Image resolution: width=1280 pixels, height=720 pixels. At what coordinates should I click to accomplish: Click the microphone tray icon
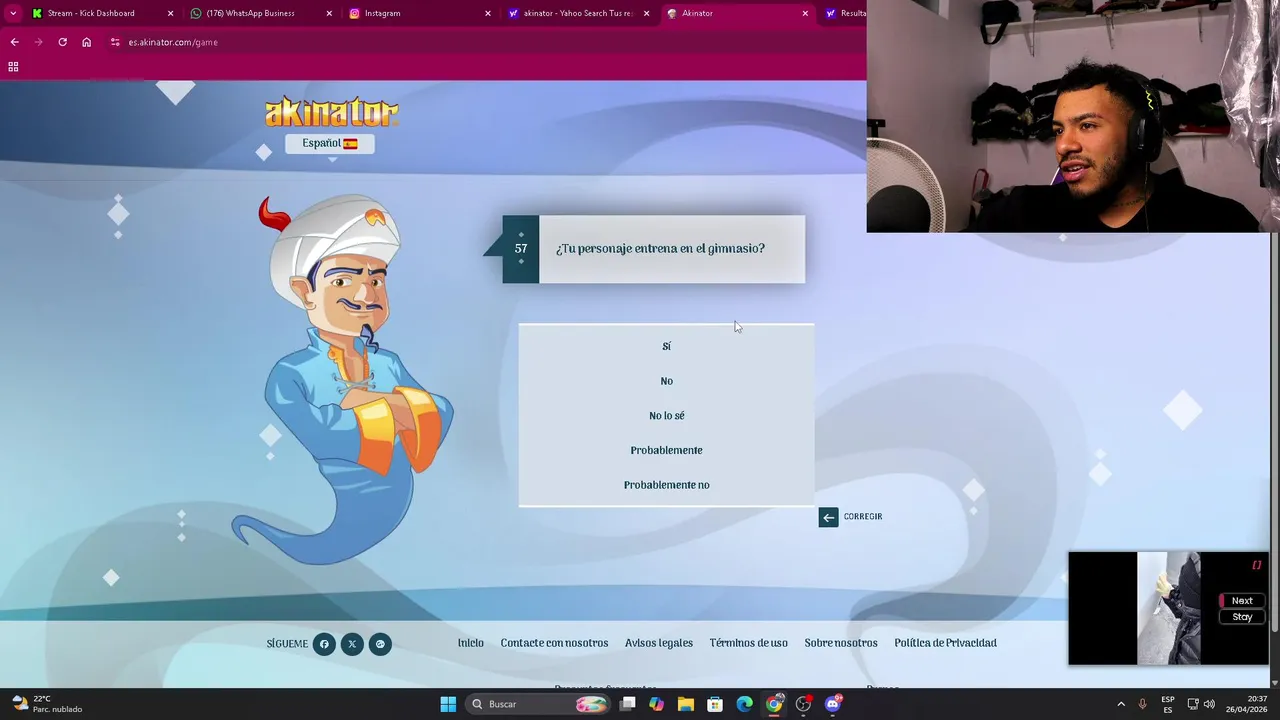[1143, 704]
